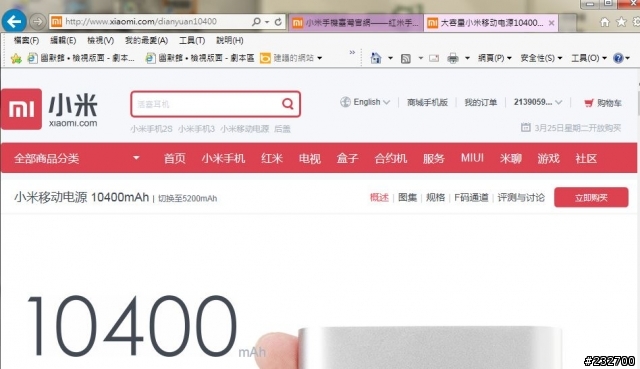
Task: Open MIUI in navigation bar
Action: (x=472, y=158)
